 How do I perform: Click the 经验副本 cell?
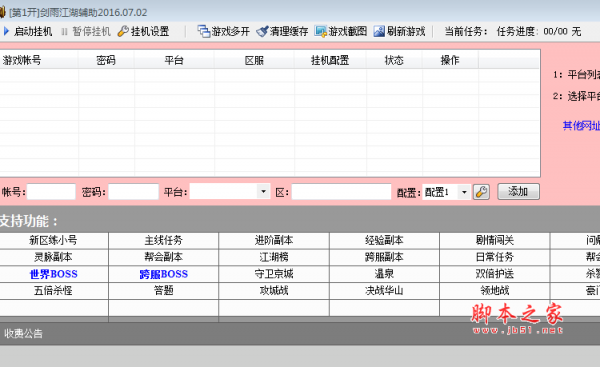tap(384, 240)
